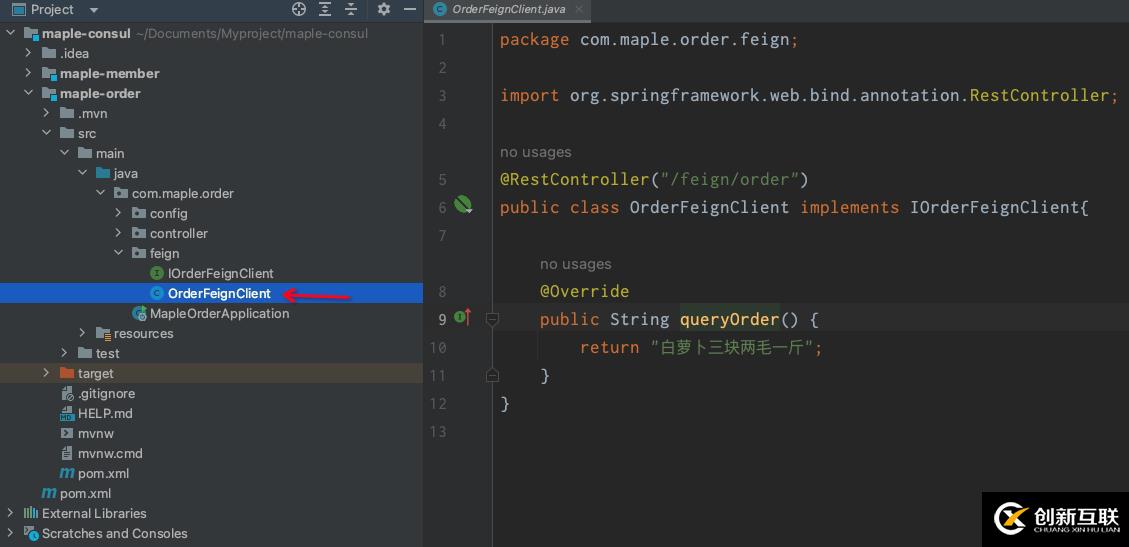Screen dimensions: 1129x547
Task: Collapse the feign package folder
Action: click(119, 253)
